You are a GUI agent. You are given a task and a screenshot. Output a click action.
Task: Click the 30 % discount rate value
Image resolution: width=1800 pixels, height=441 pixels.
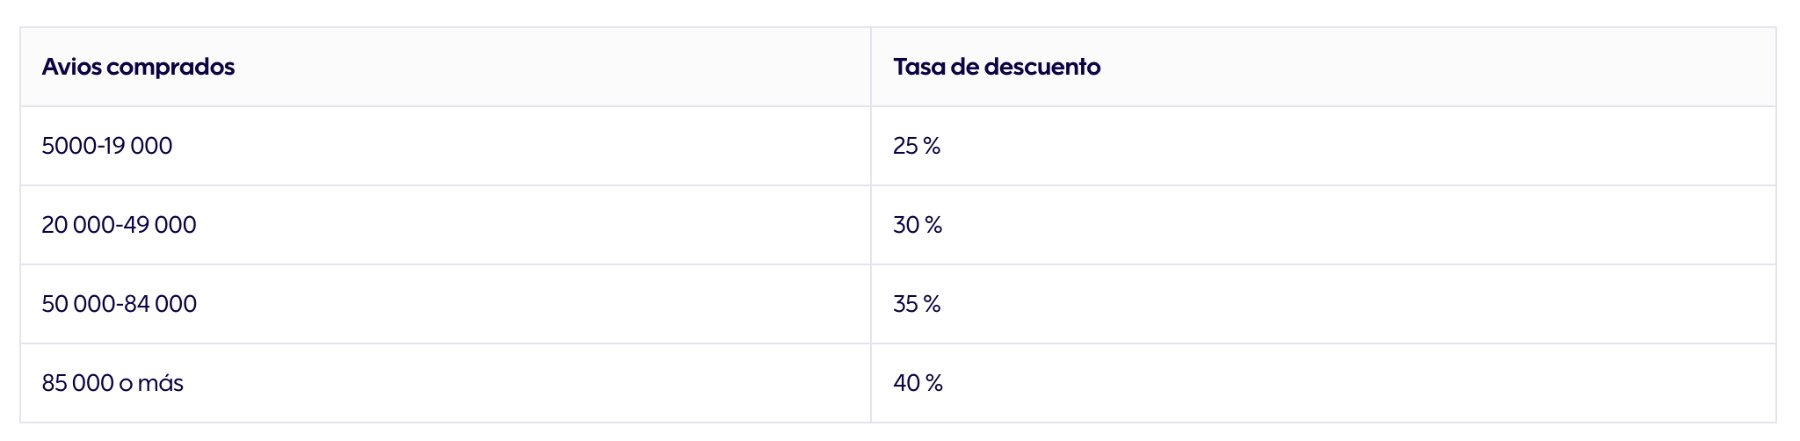pyautogui.click(x=917, y=225)
